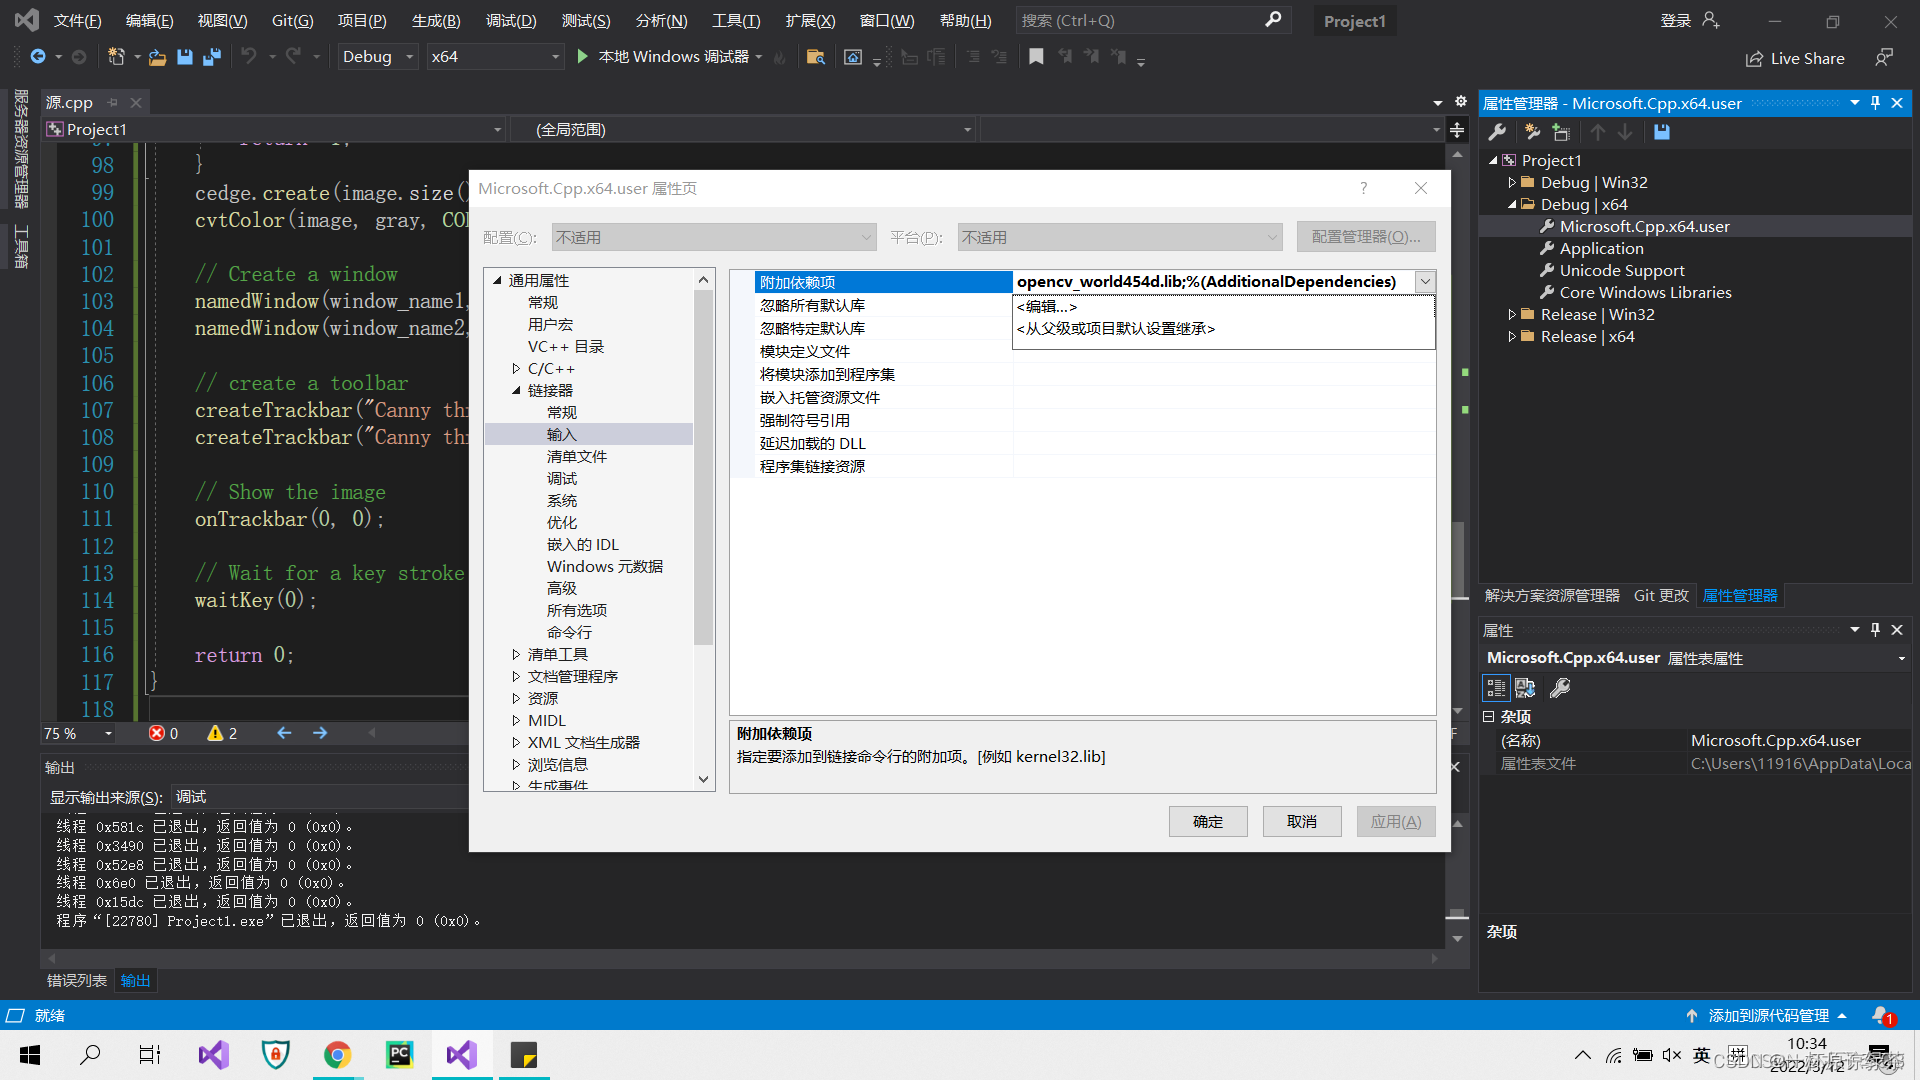
Task: Switch properties to categorized view icon
Action: point(1495,687)
